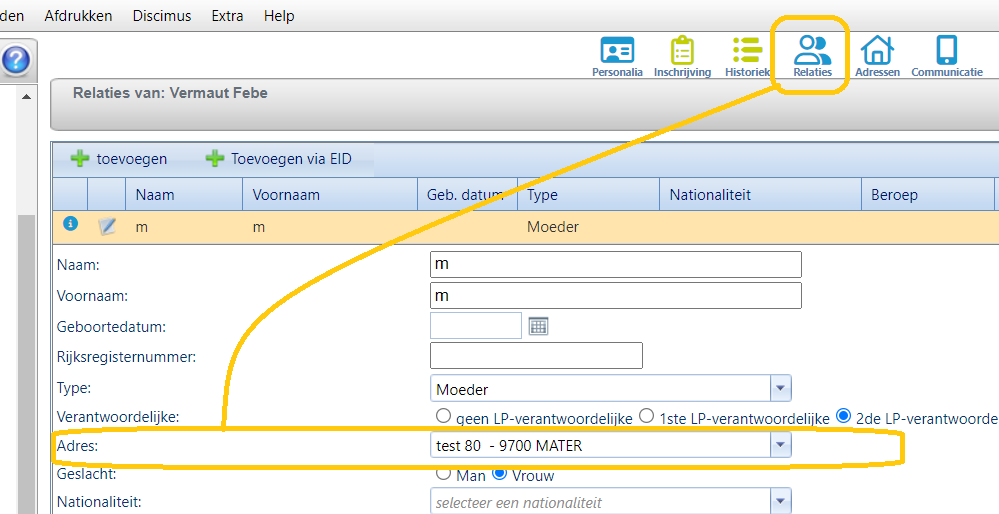Click 'Toevoegen via EID' button
This screenshot has width=999, height=514.
coord(279,159)
